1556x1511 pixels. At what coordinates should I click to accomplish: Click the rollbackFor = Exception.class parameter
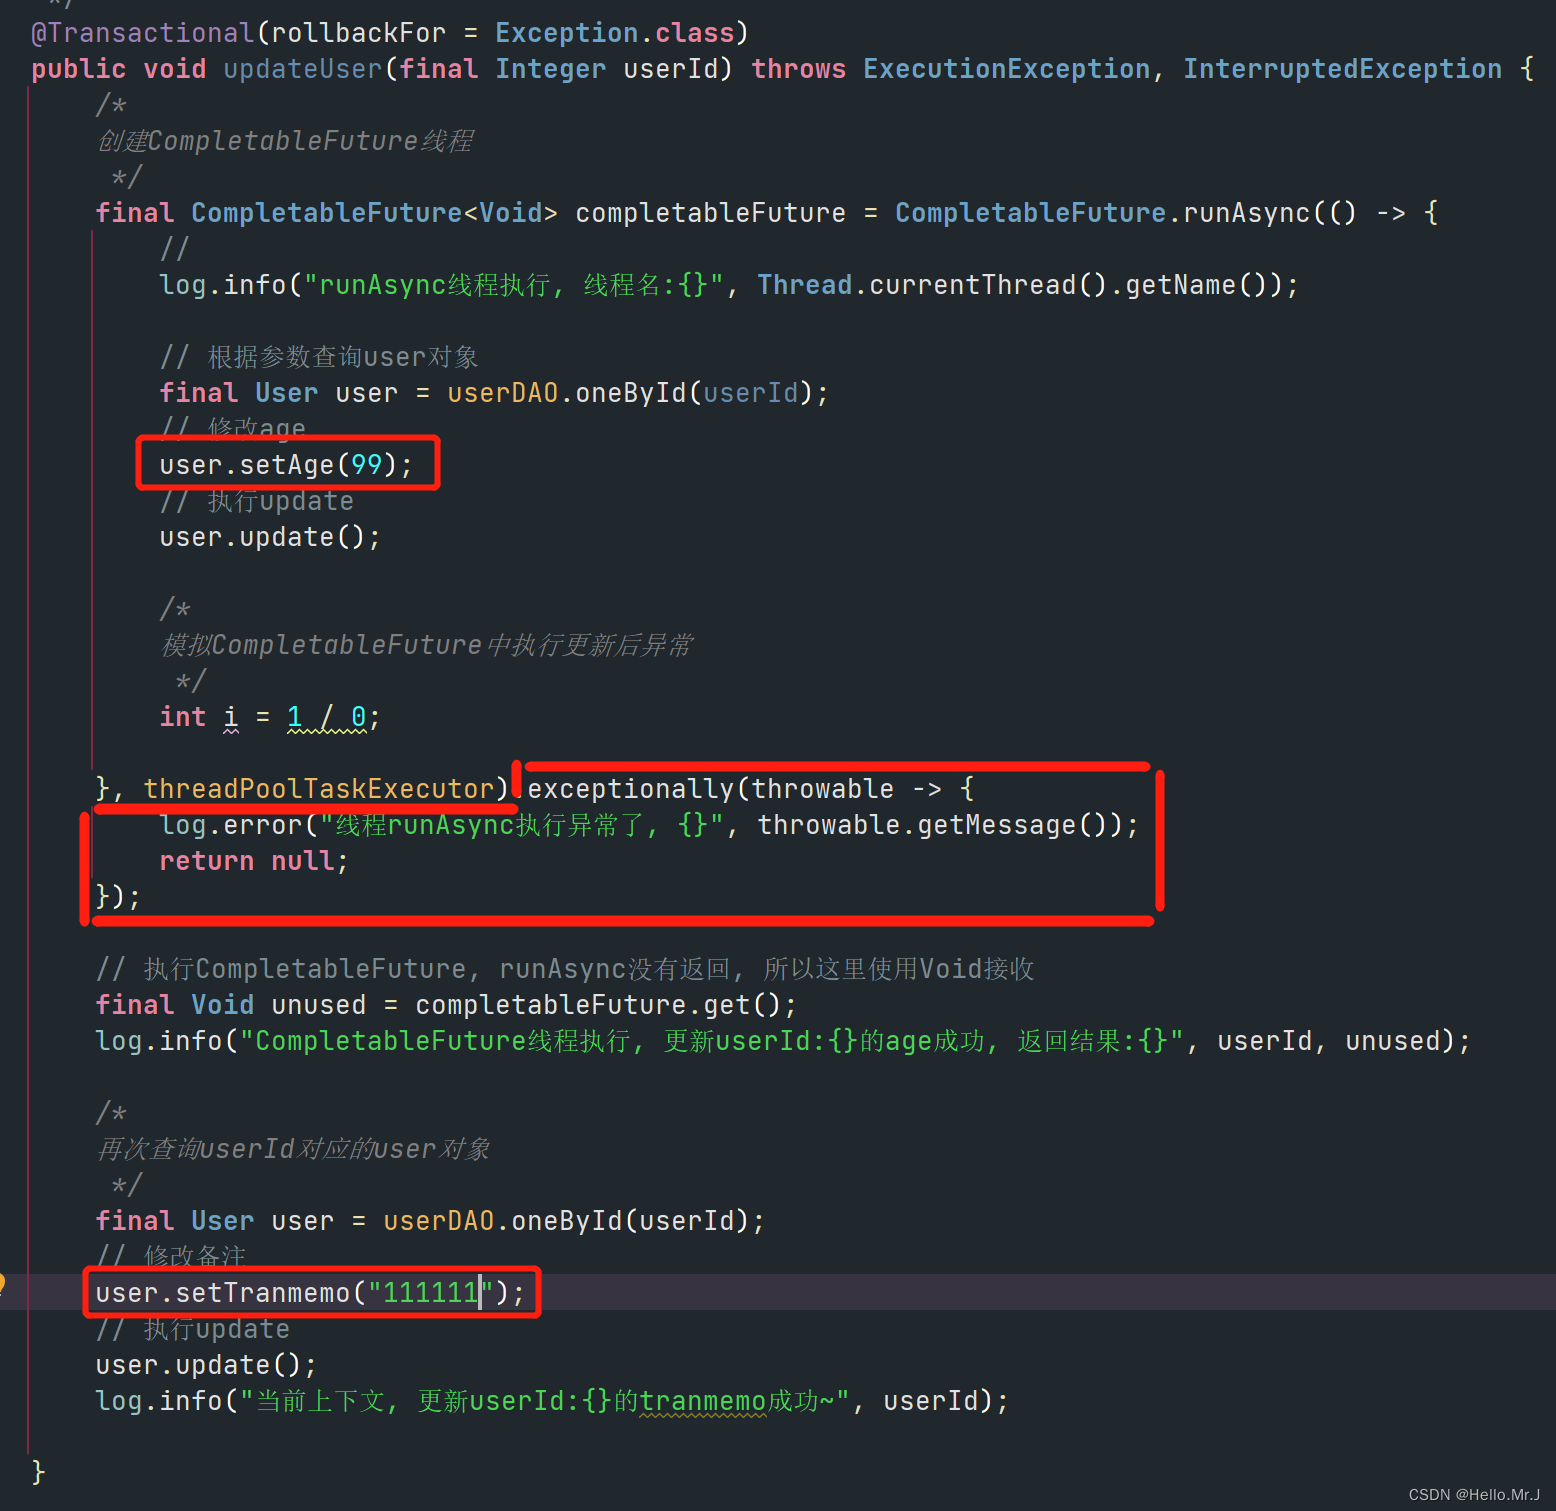tap(503, 33)
